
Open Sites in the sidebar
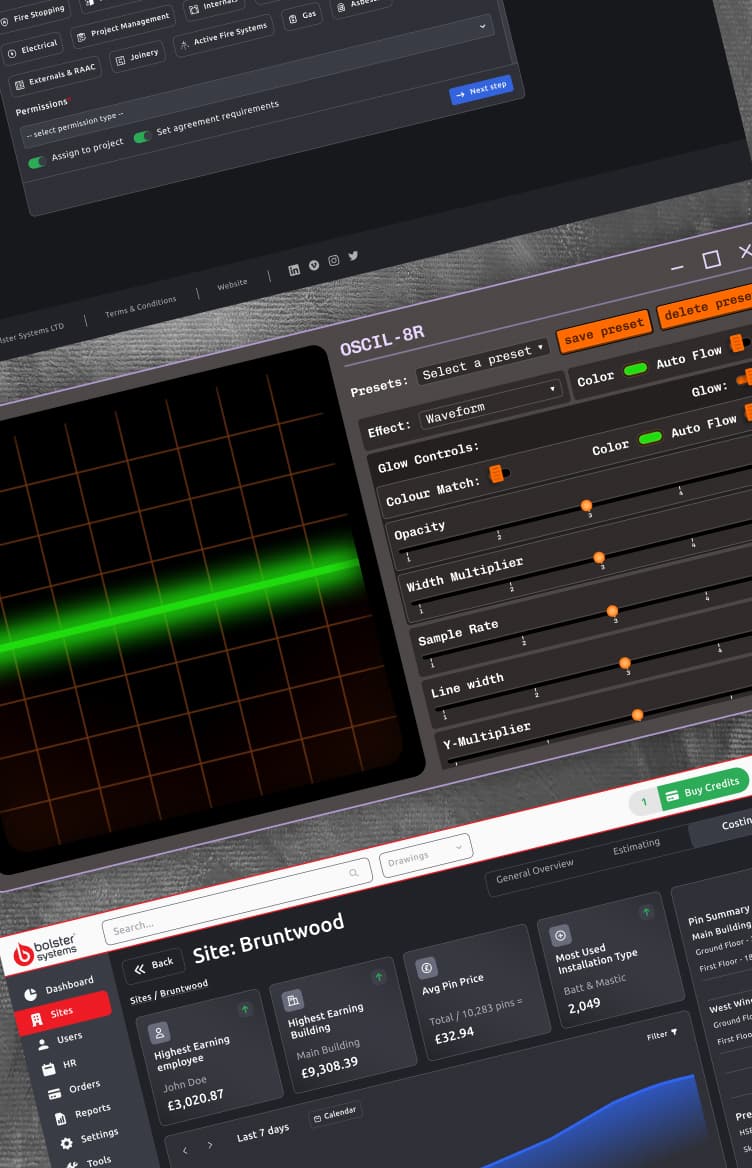click(x=63, y=1012)
